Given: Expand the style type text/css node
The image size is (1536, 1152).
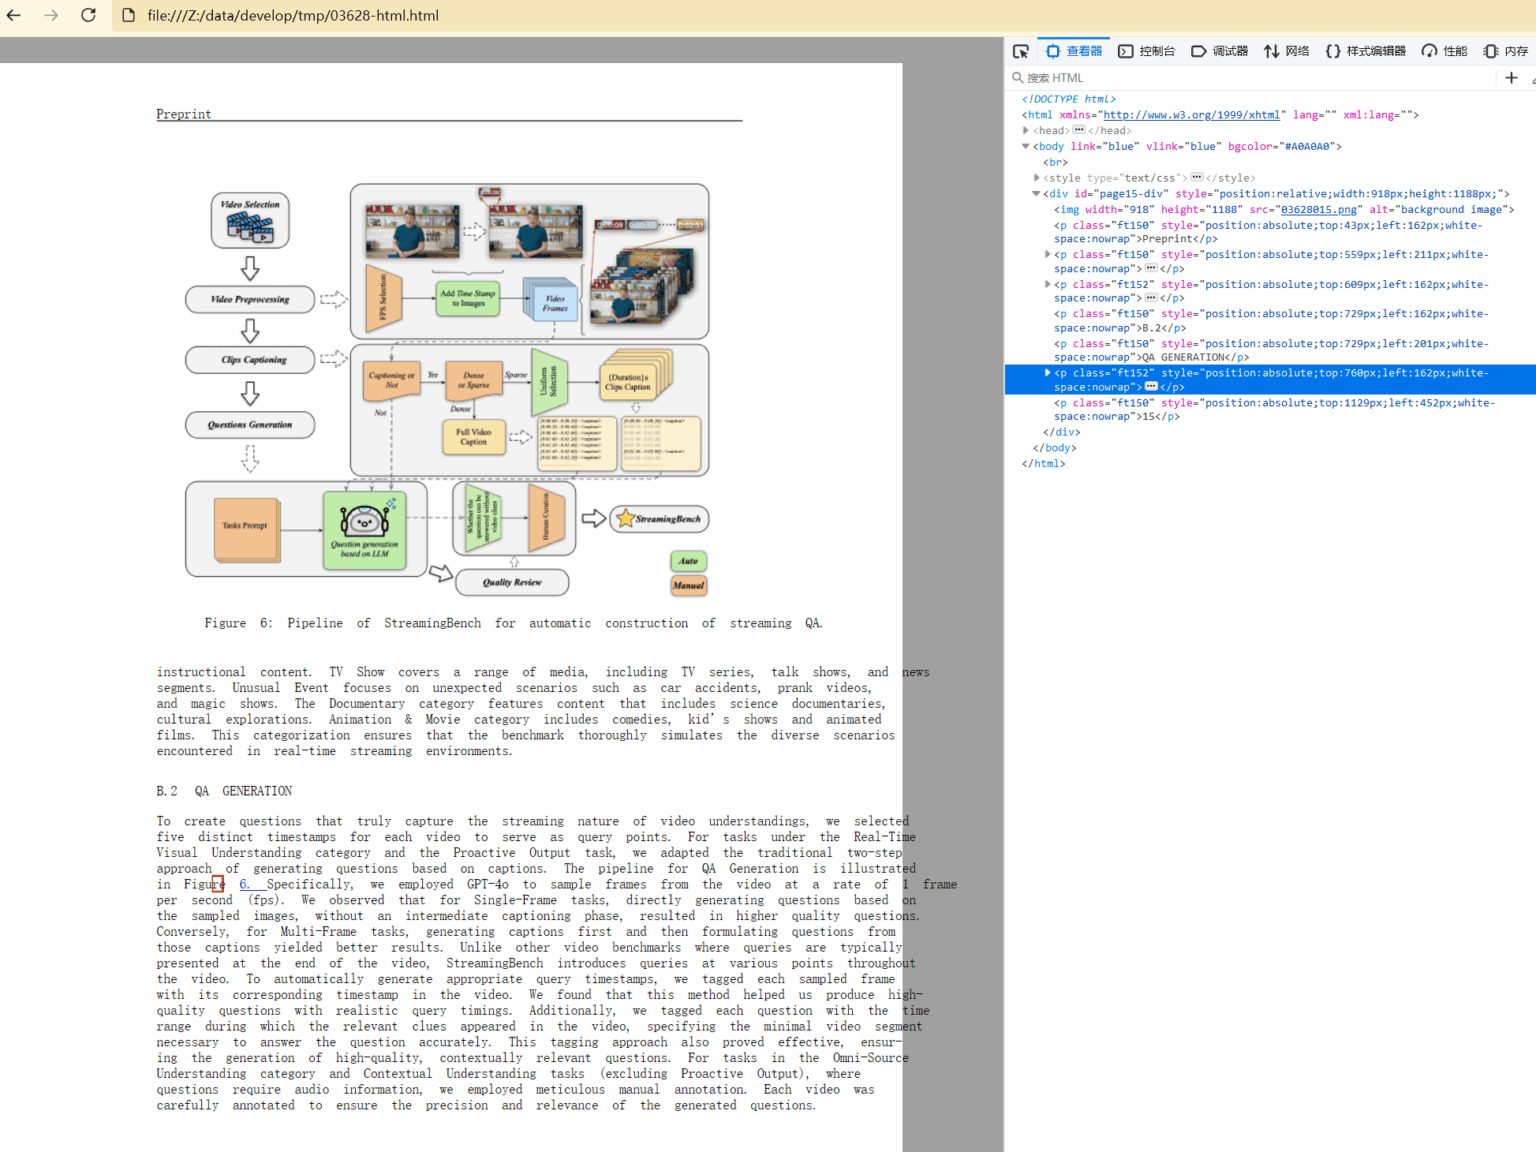Looking at the screenshot, I should click(x=1036, y=178).
